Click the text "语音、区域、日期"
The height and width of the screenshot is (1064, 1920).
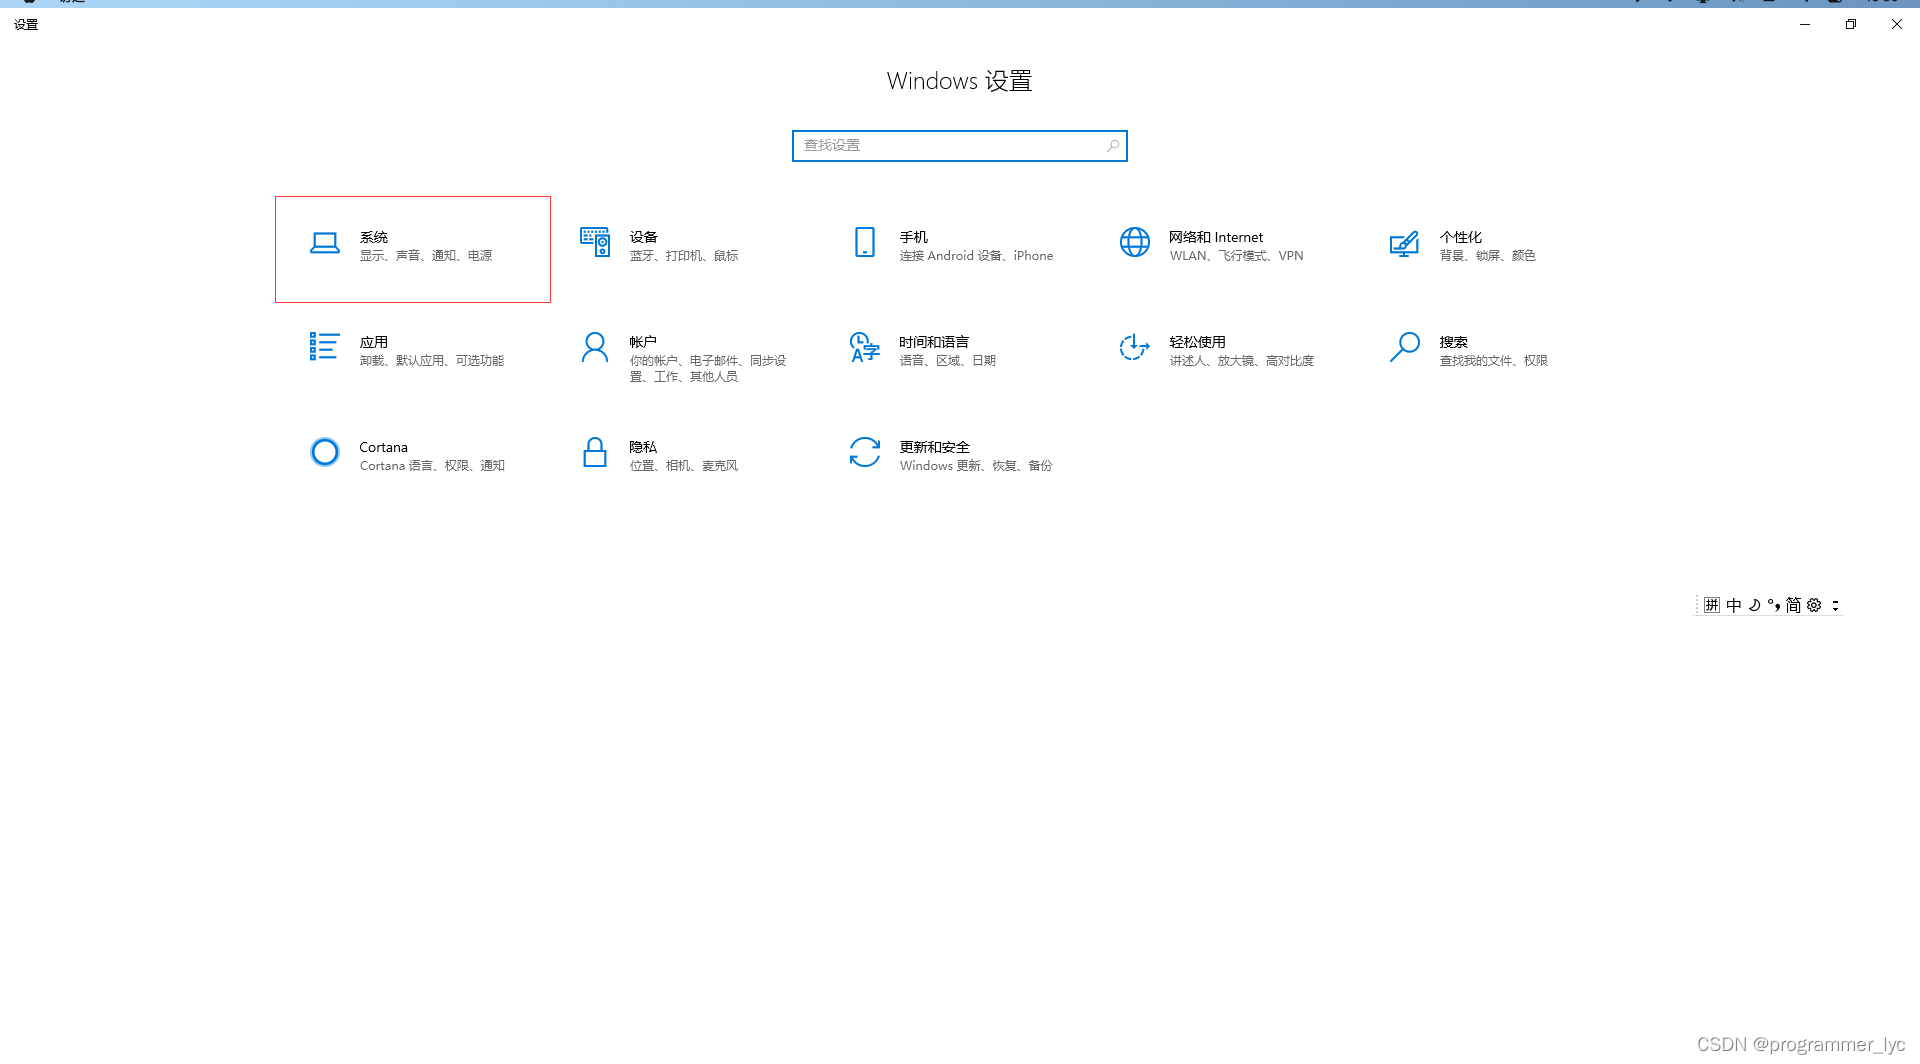click(x=948, y=361)
